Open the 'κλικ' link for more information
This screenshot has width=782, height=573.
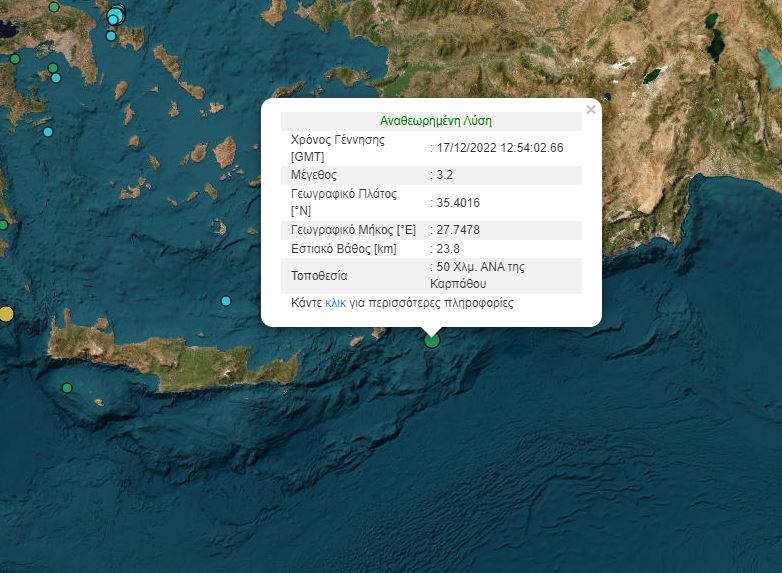pos(335,303)
